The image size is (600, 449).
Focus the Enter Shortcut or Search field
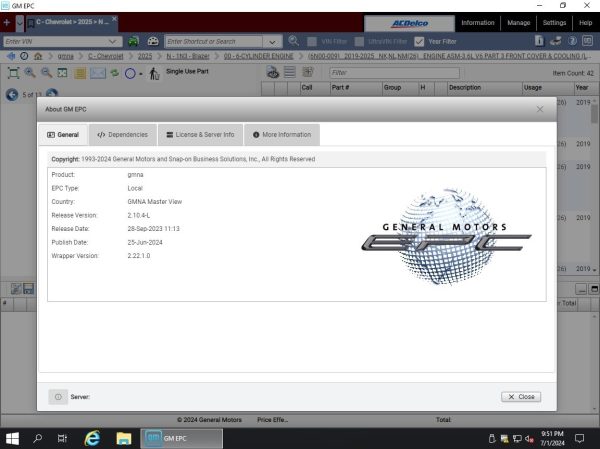214,41
